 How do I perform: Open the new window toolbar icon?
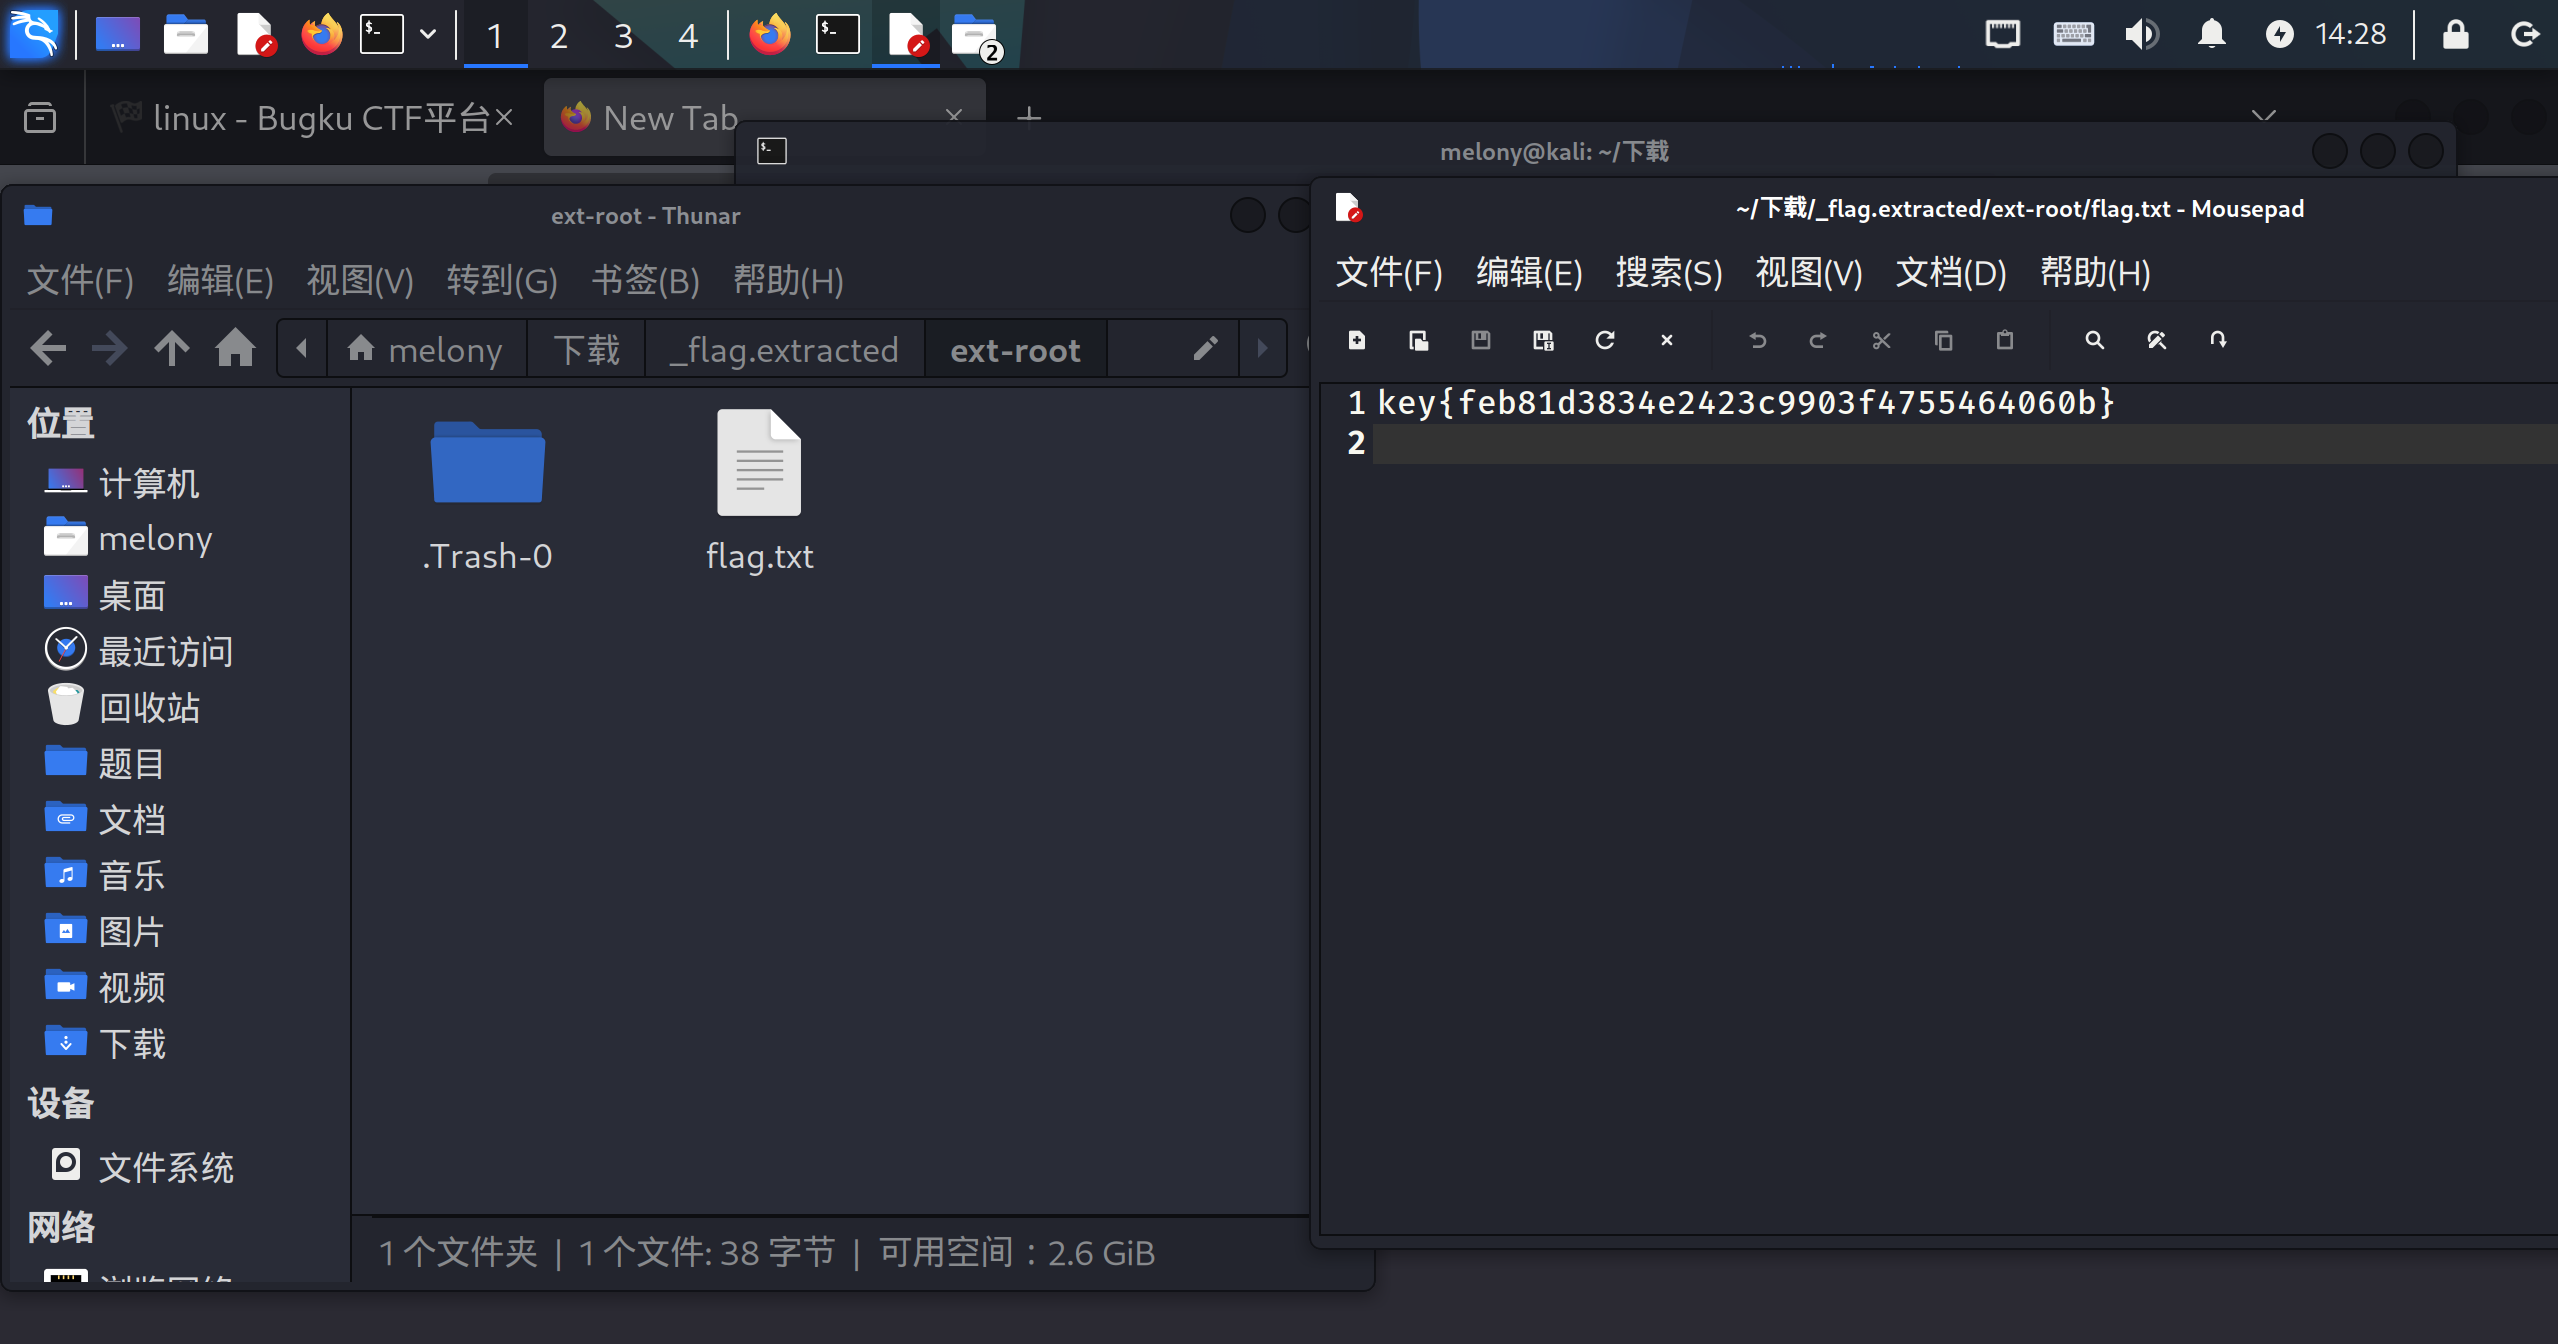(x=1419, y=340)
